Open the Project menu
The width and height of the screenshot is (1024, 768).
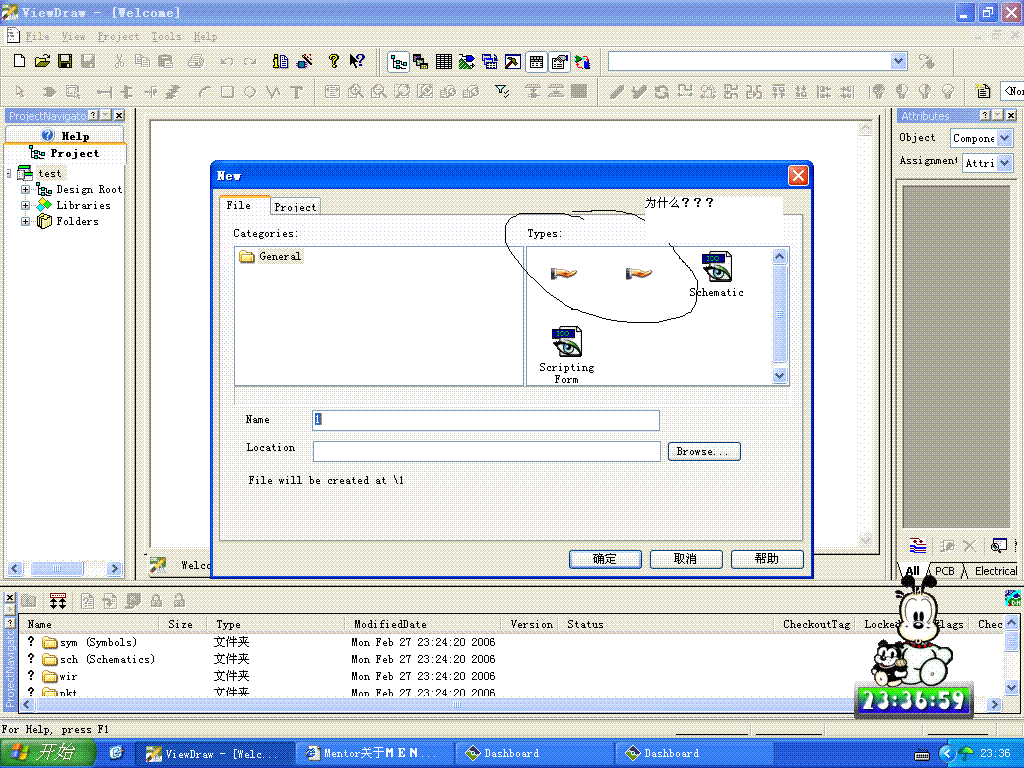point(118,37)
